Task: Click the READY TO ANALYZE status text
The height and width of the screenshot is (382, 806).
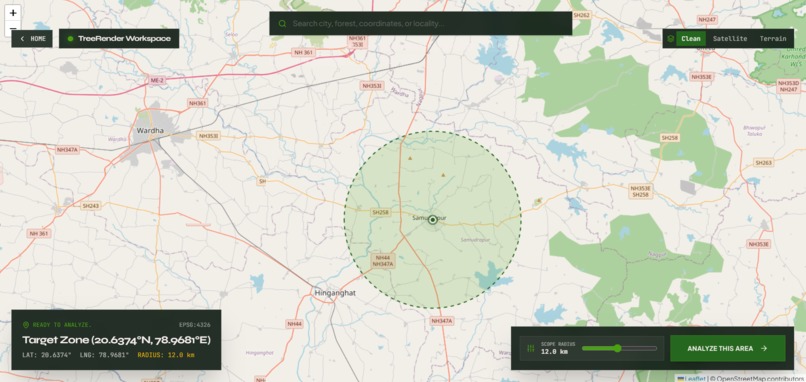Action: pyautogui.click(x=62, y=325)
